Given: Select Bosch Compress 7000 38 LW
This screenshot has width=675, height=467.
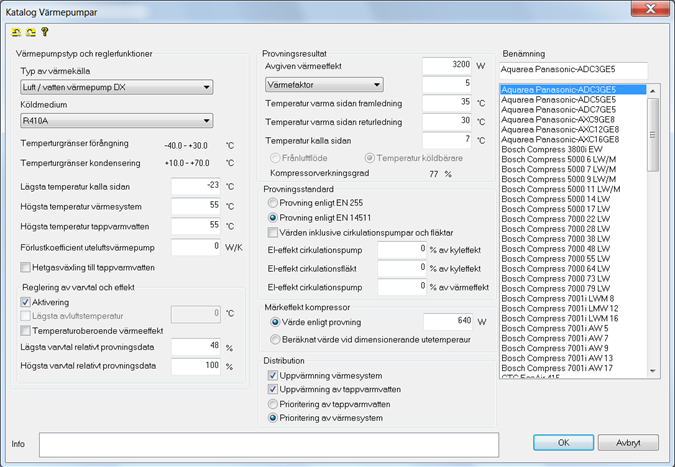Looking at the screenshot, I should coord(573,239).
